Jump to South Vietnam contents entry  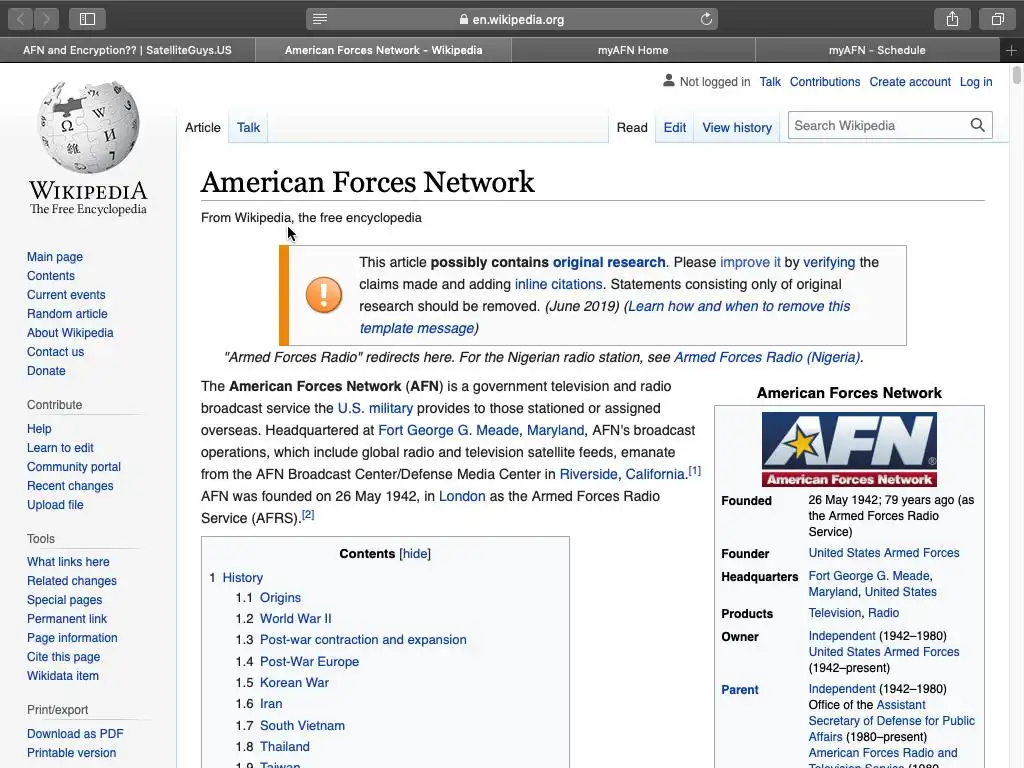(x=302, y=726)
